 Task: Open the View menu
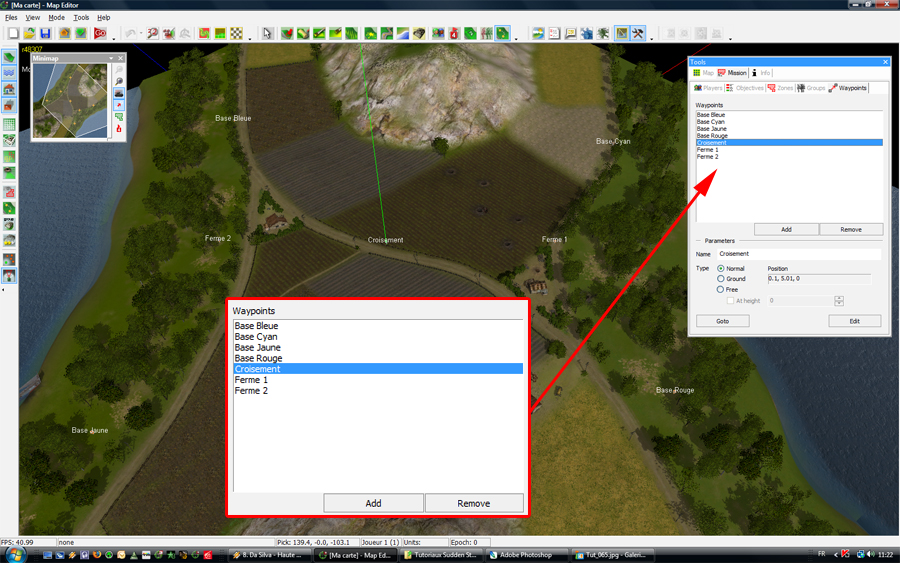coord(33,18)
